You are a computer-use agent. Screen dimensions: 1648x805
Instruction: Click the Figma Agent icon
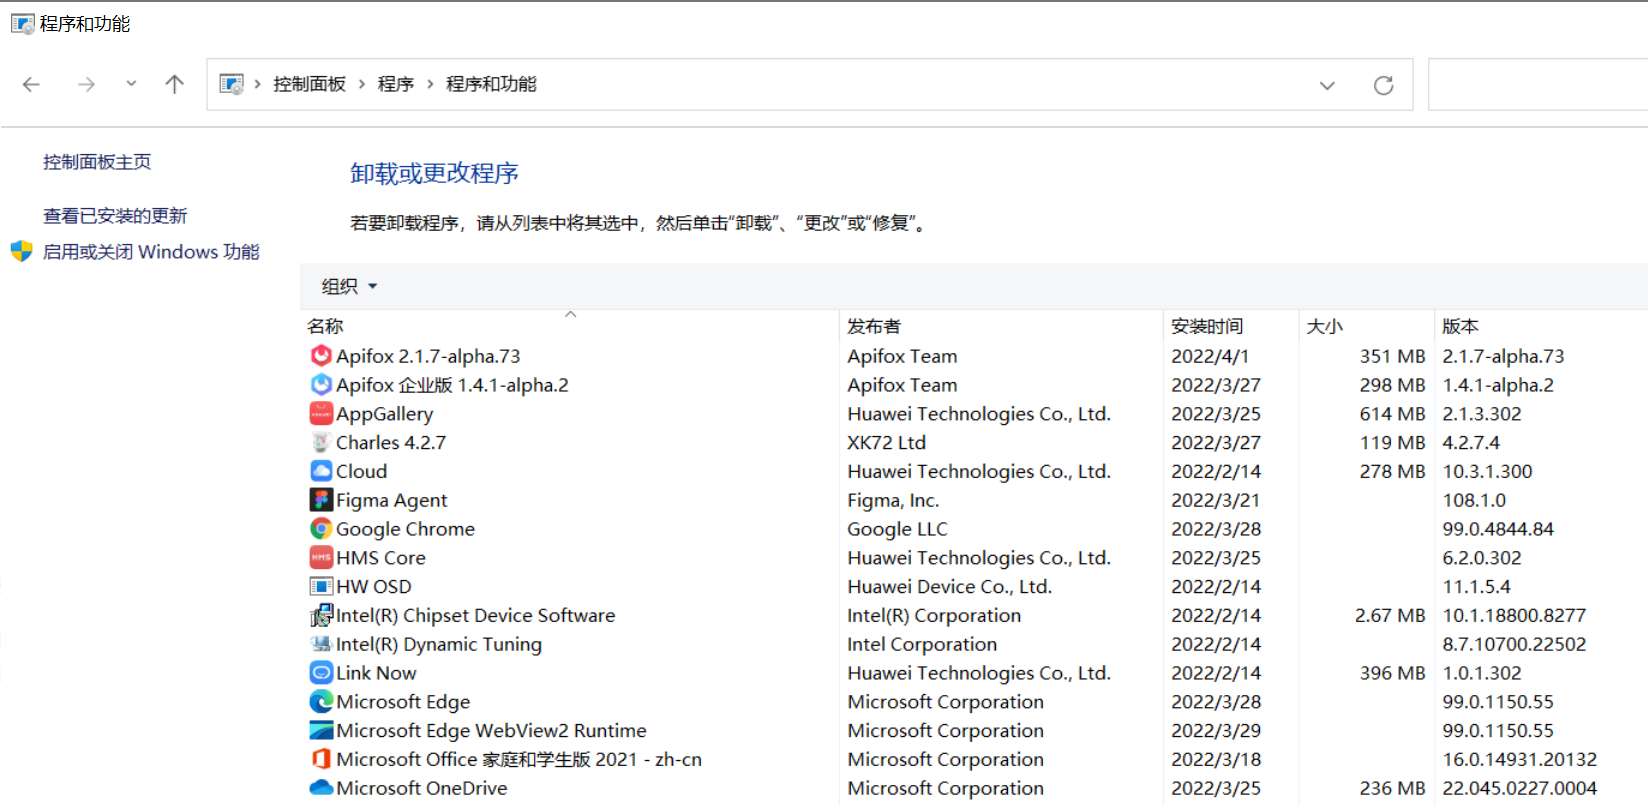point(321,500)
